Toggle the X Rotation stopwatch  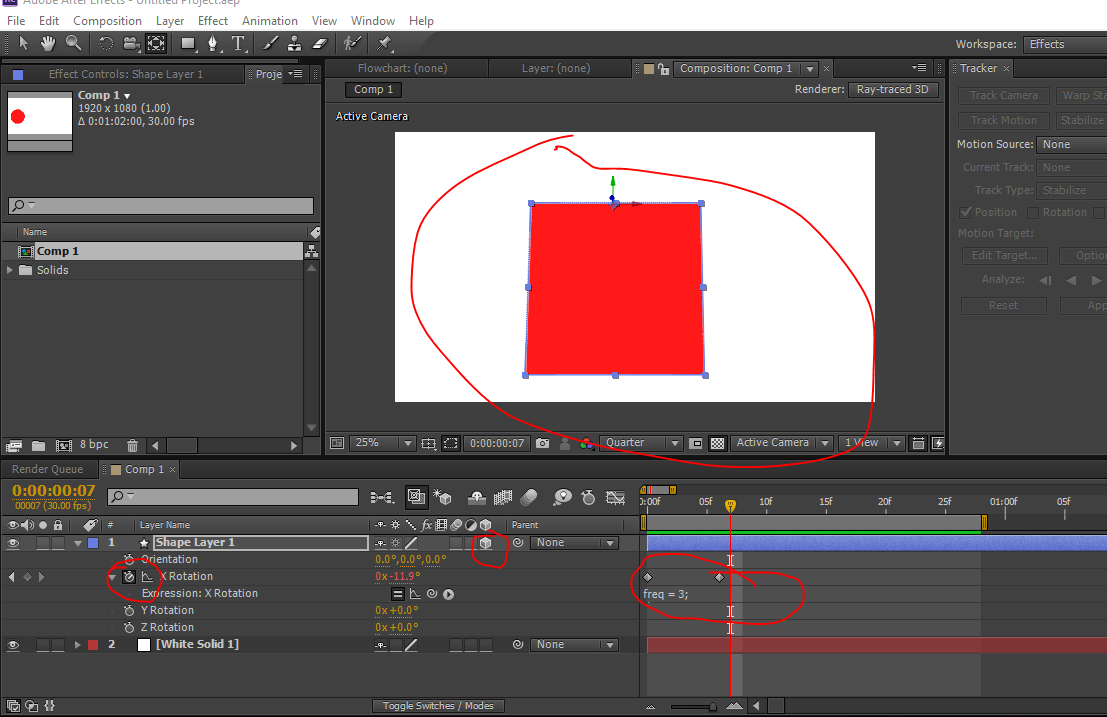pyautogui.click(x=129, y=577)
